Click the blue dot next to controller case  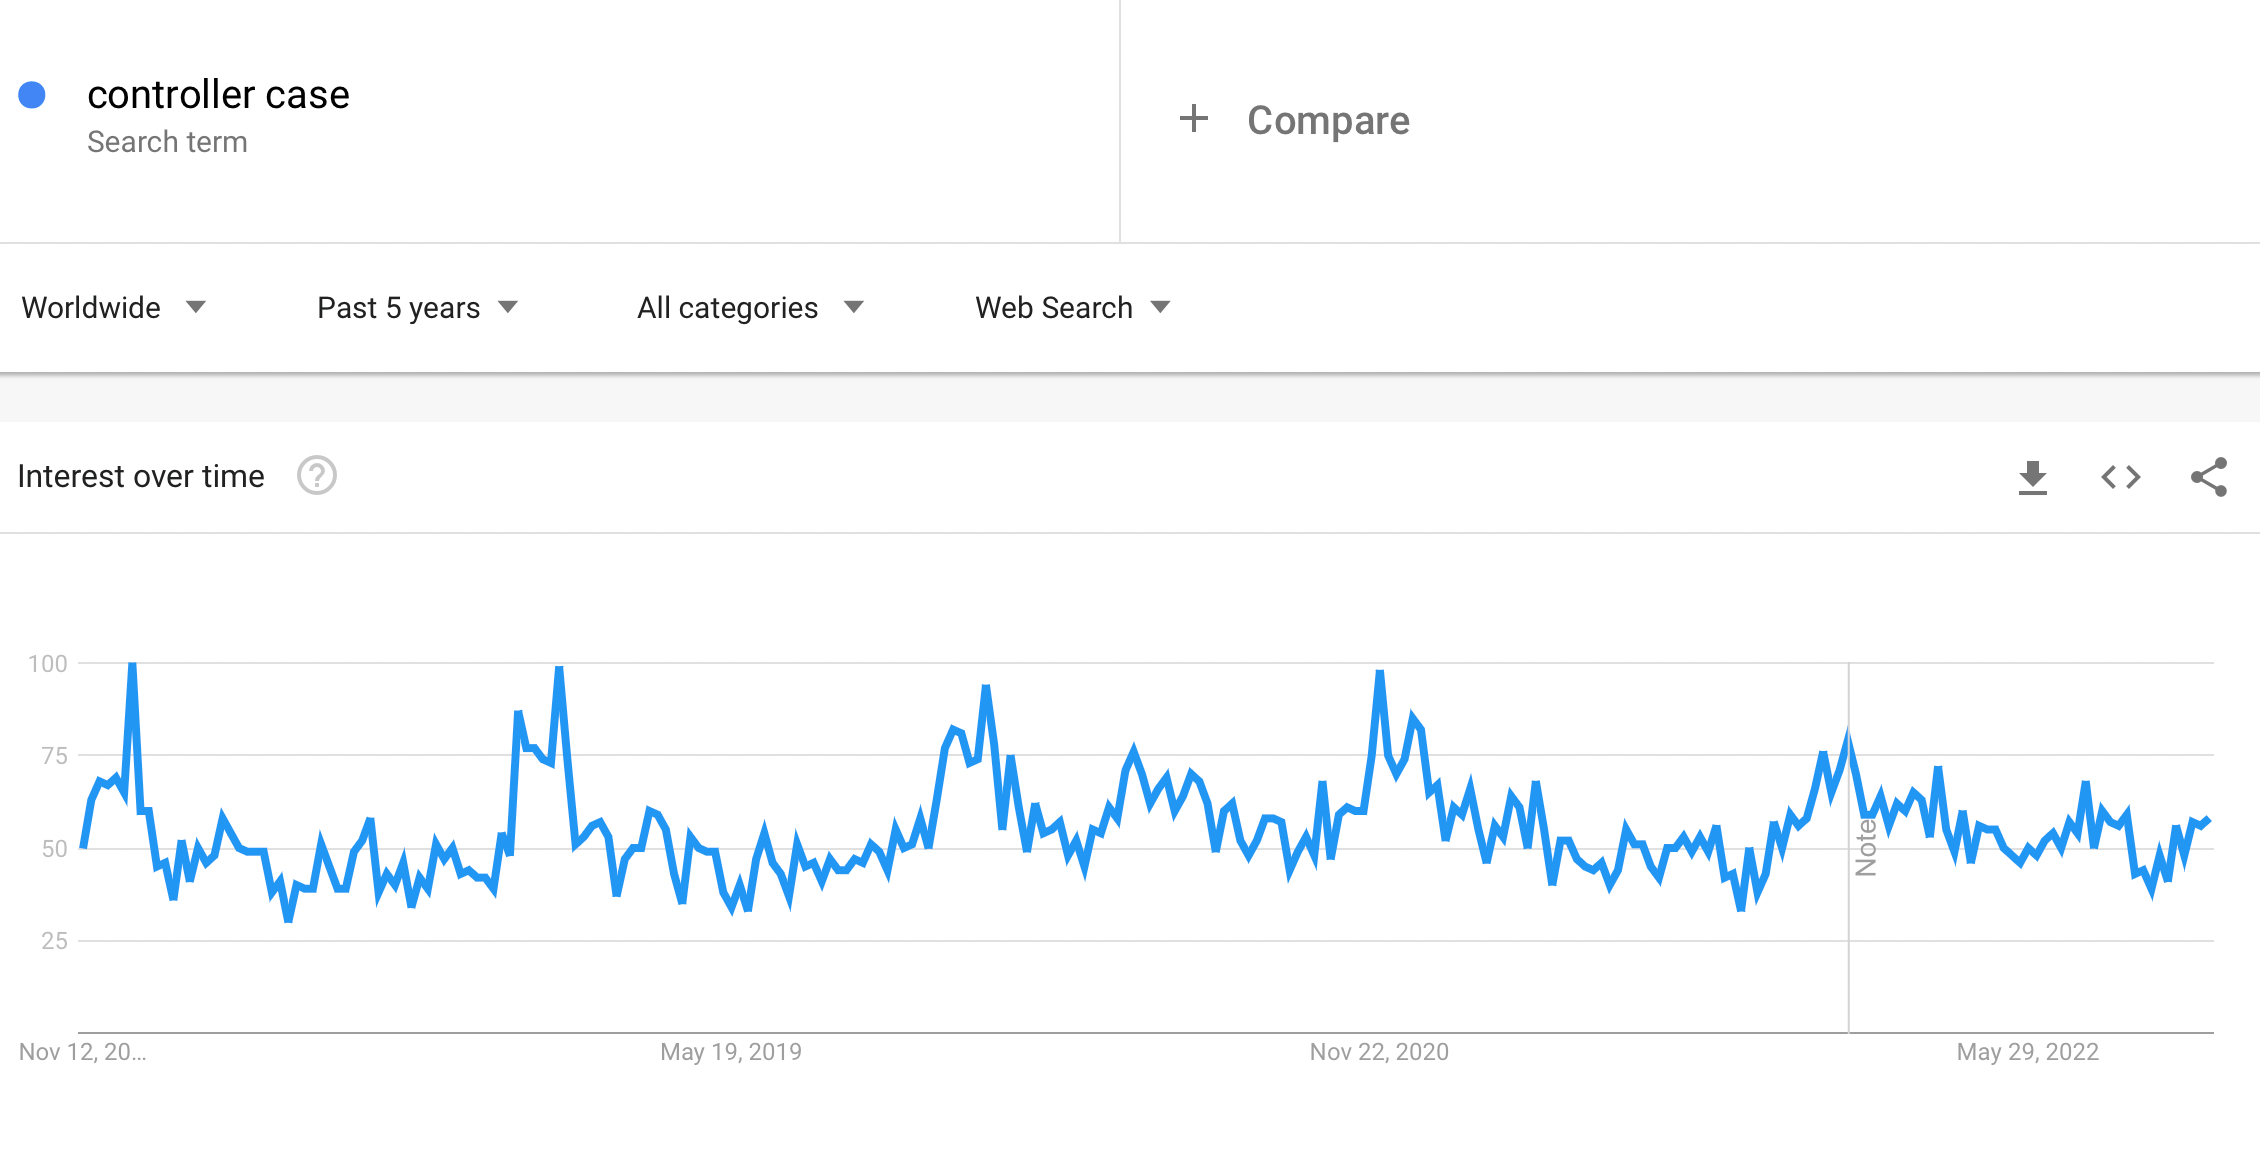point(32,95)
